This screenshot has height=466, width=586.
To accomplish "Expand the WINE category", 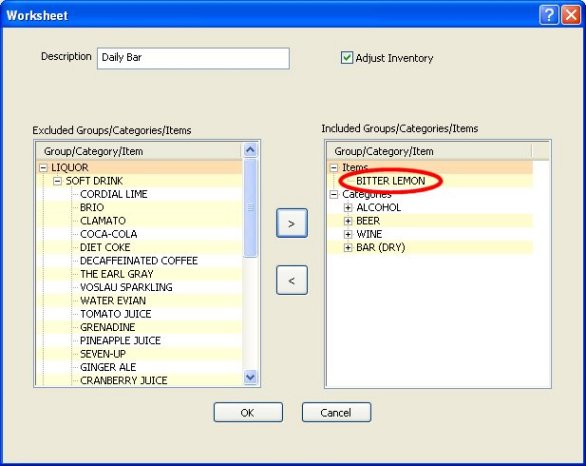I will point(348,234).
